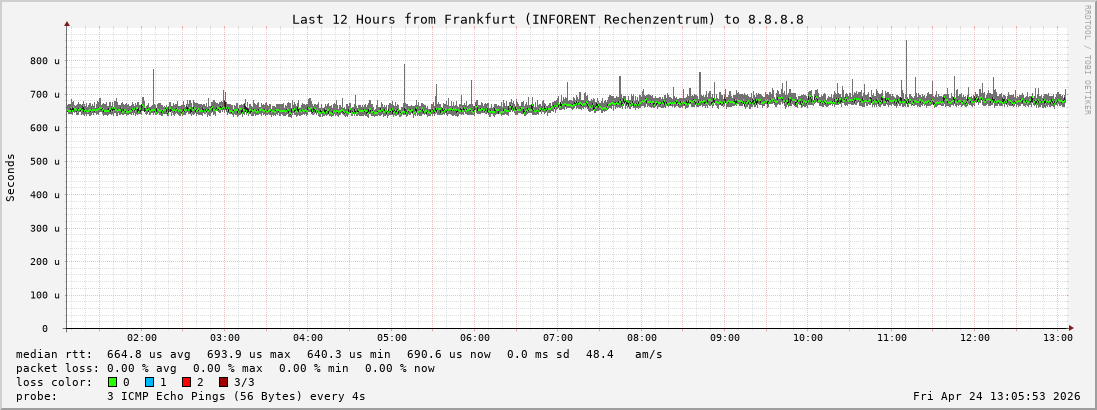The width and height of the screenshot is (1097, 410).
Task: Click the 08:00 time axis label
Action: pos(641,338)
